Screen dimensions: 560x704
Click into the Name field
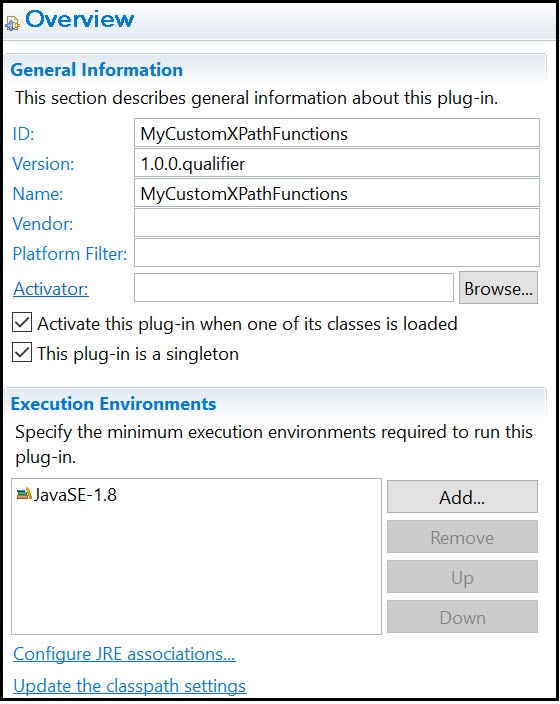pos(337,193)
